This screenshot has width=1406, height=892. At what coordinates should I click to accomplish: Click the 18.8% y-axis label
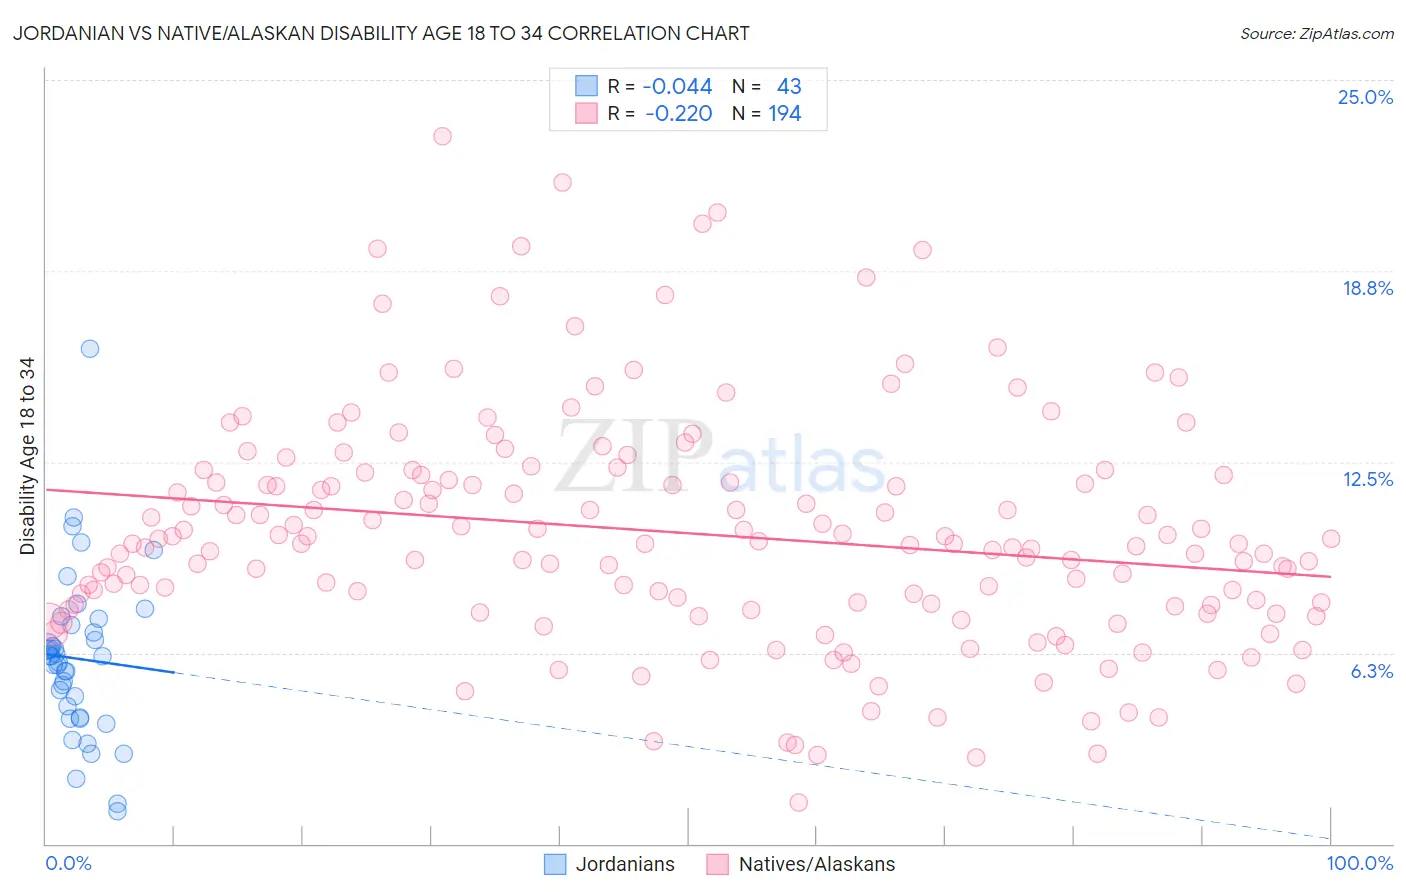click(1367, 288)
